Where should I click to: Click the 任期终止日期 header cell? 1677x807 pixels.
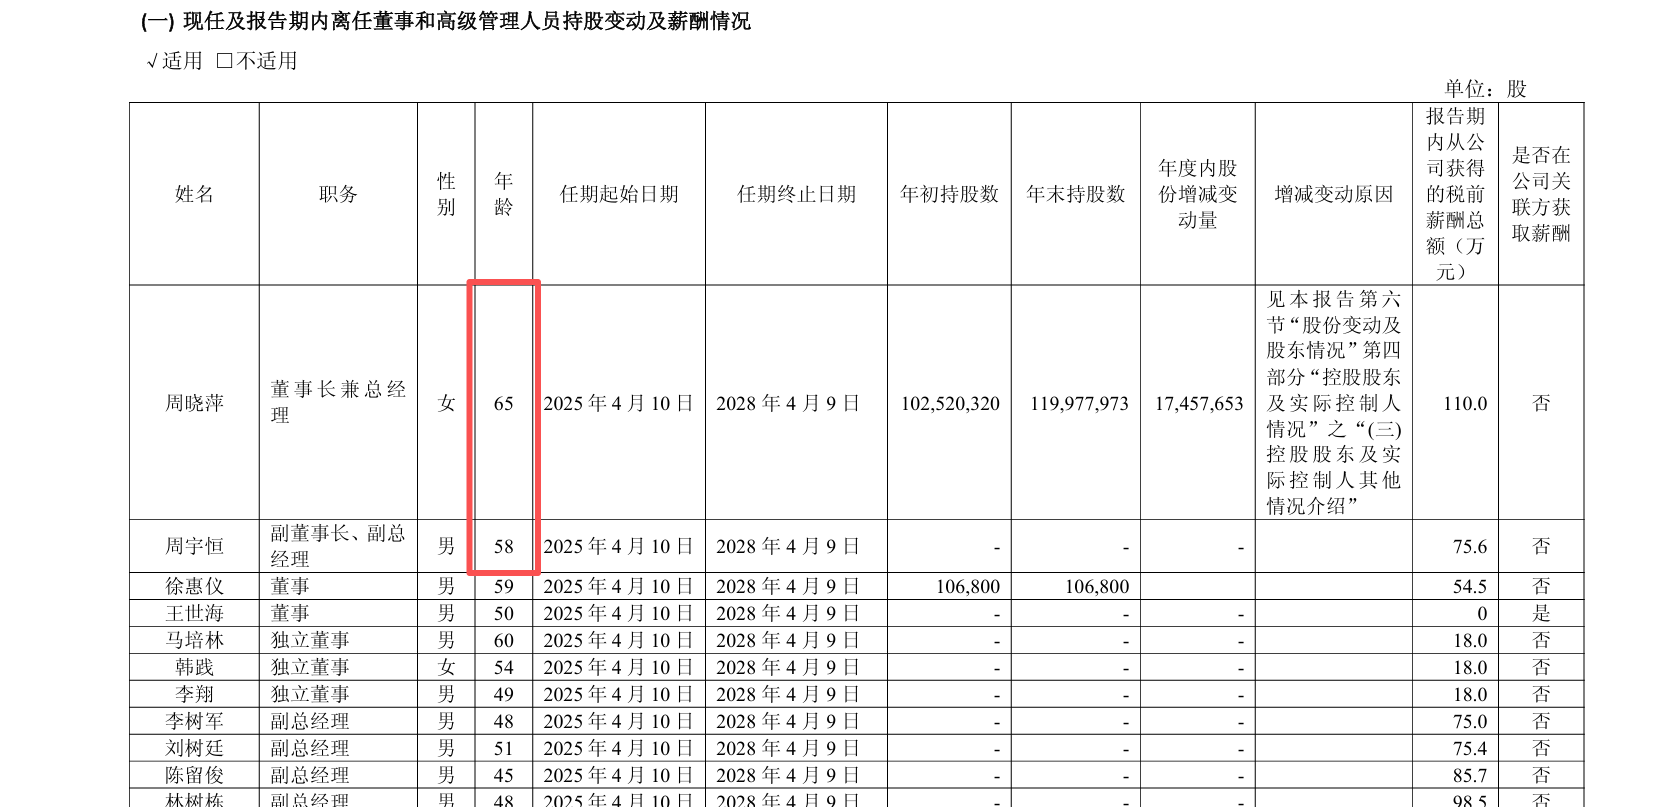[796, 194]
